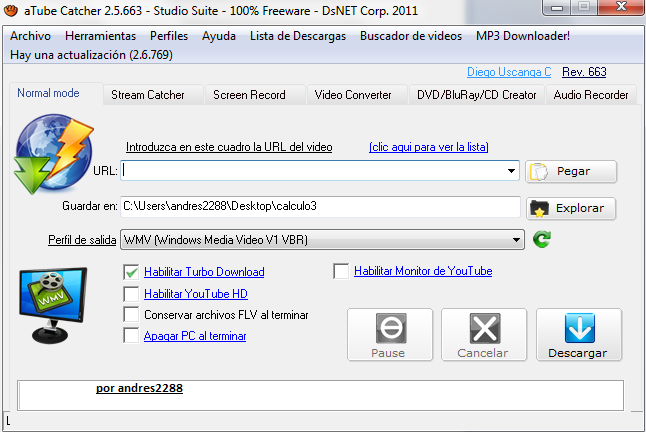The height and width of the screenshot is (432, 646).
Task: Check Conservar archivos FLV al terminar
Action: [131, 315]
